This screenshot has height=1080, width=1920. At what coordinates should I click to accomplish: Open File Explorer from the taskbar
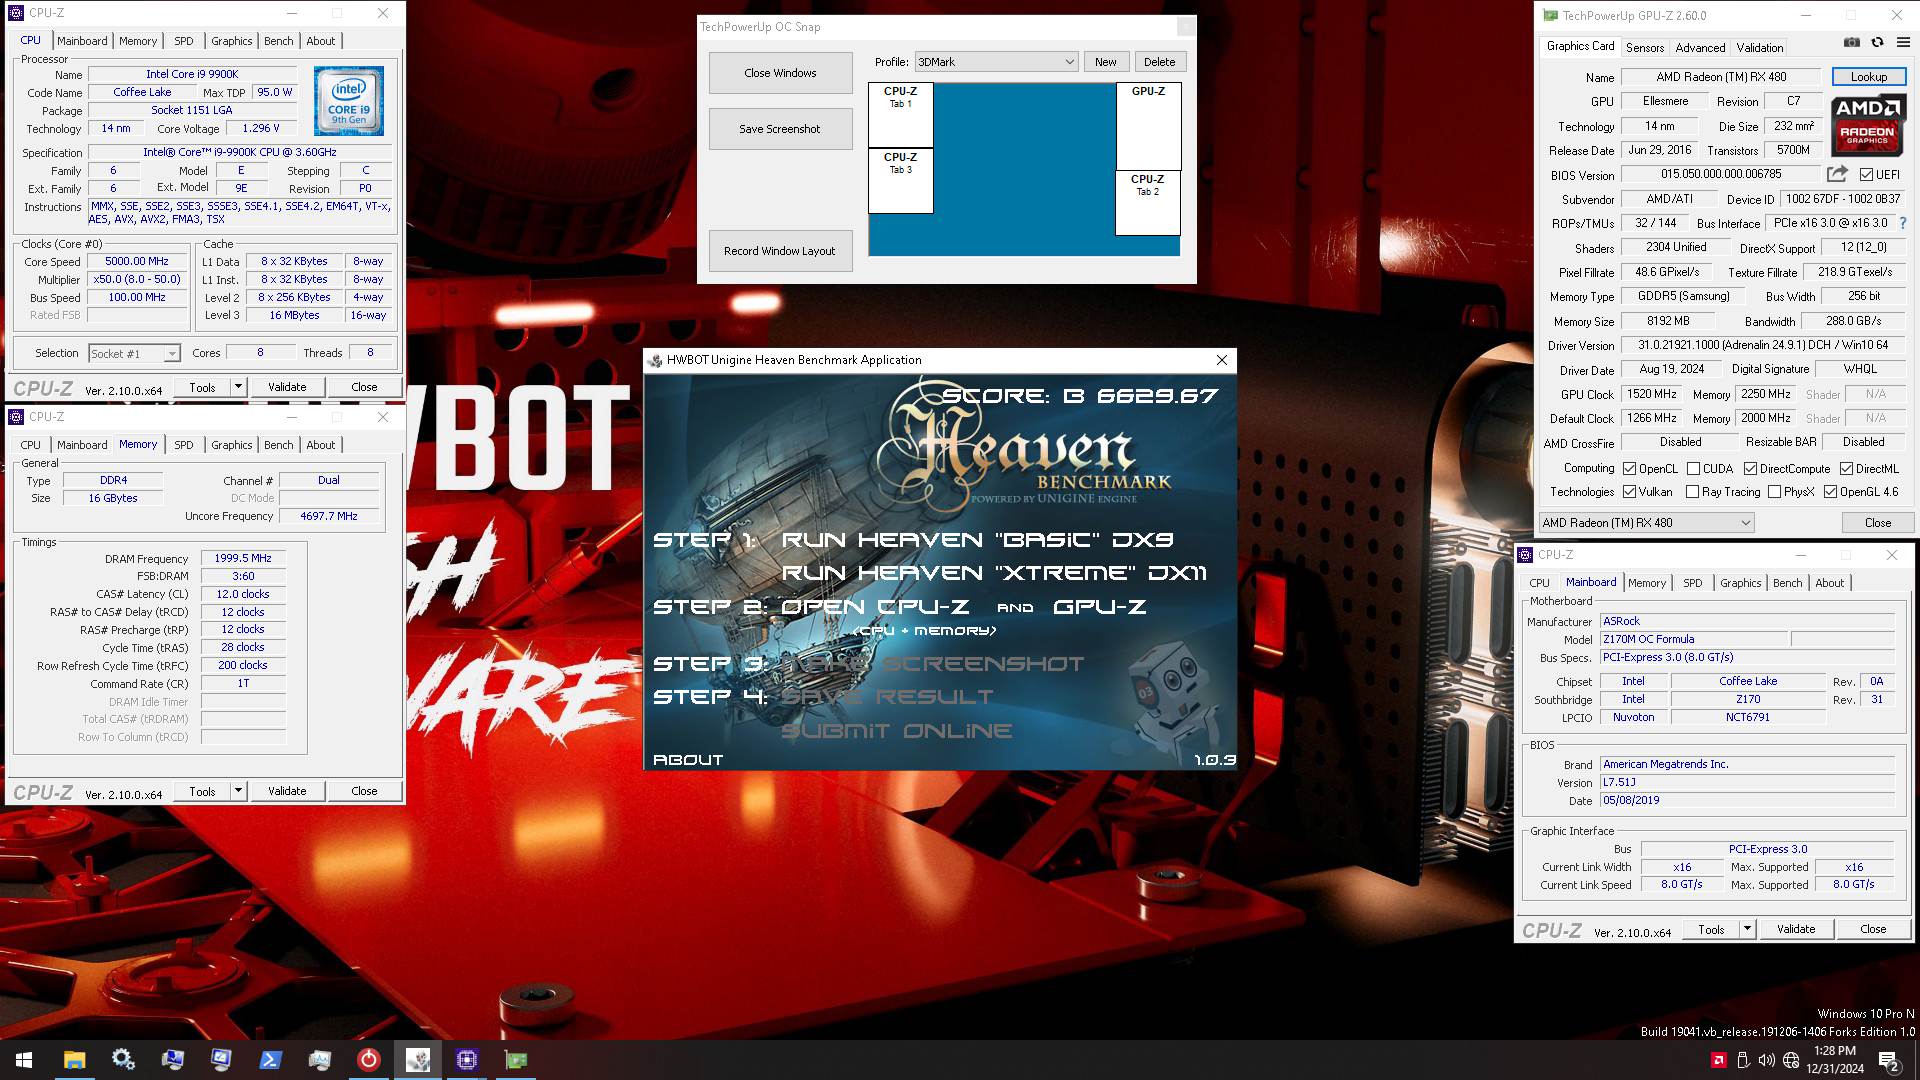point(74,1060)
